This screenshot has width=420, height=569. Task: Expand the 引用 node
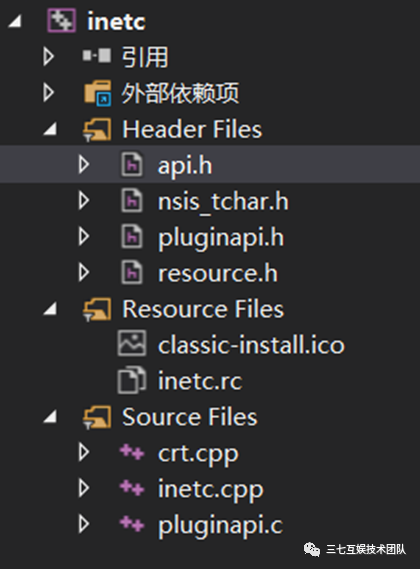click(x=49, y=56)
